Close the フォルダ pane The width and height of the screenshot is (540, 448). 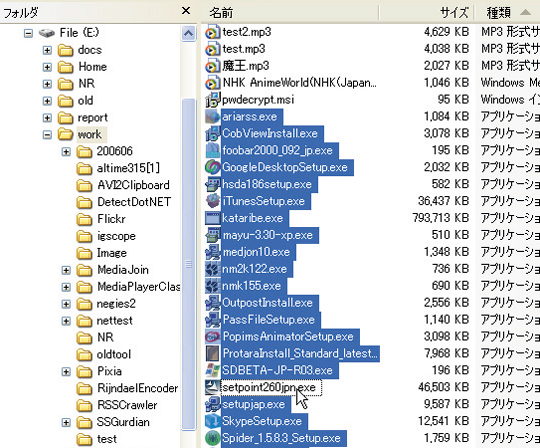click(x=186, y=11)
